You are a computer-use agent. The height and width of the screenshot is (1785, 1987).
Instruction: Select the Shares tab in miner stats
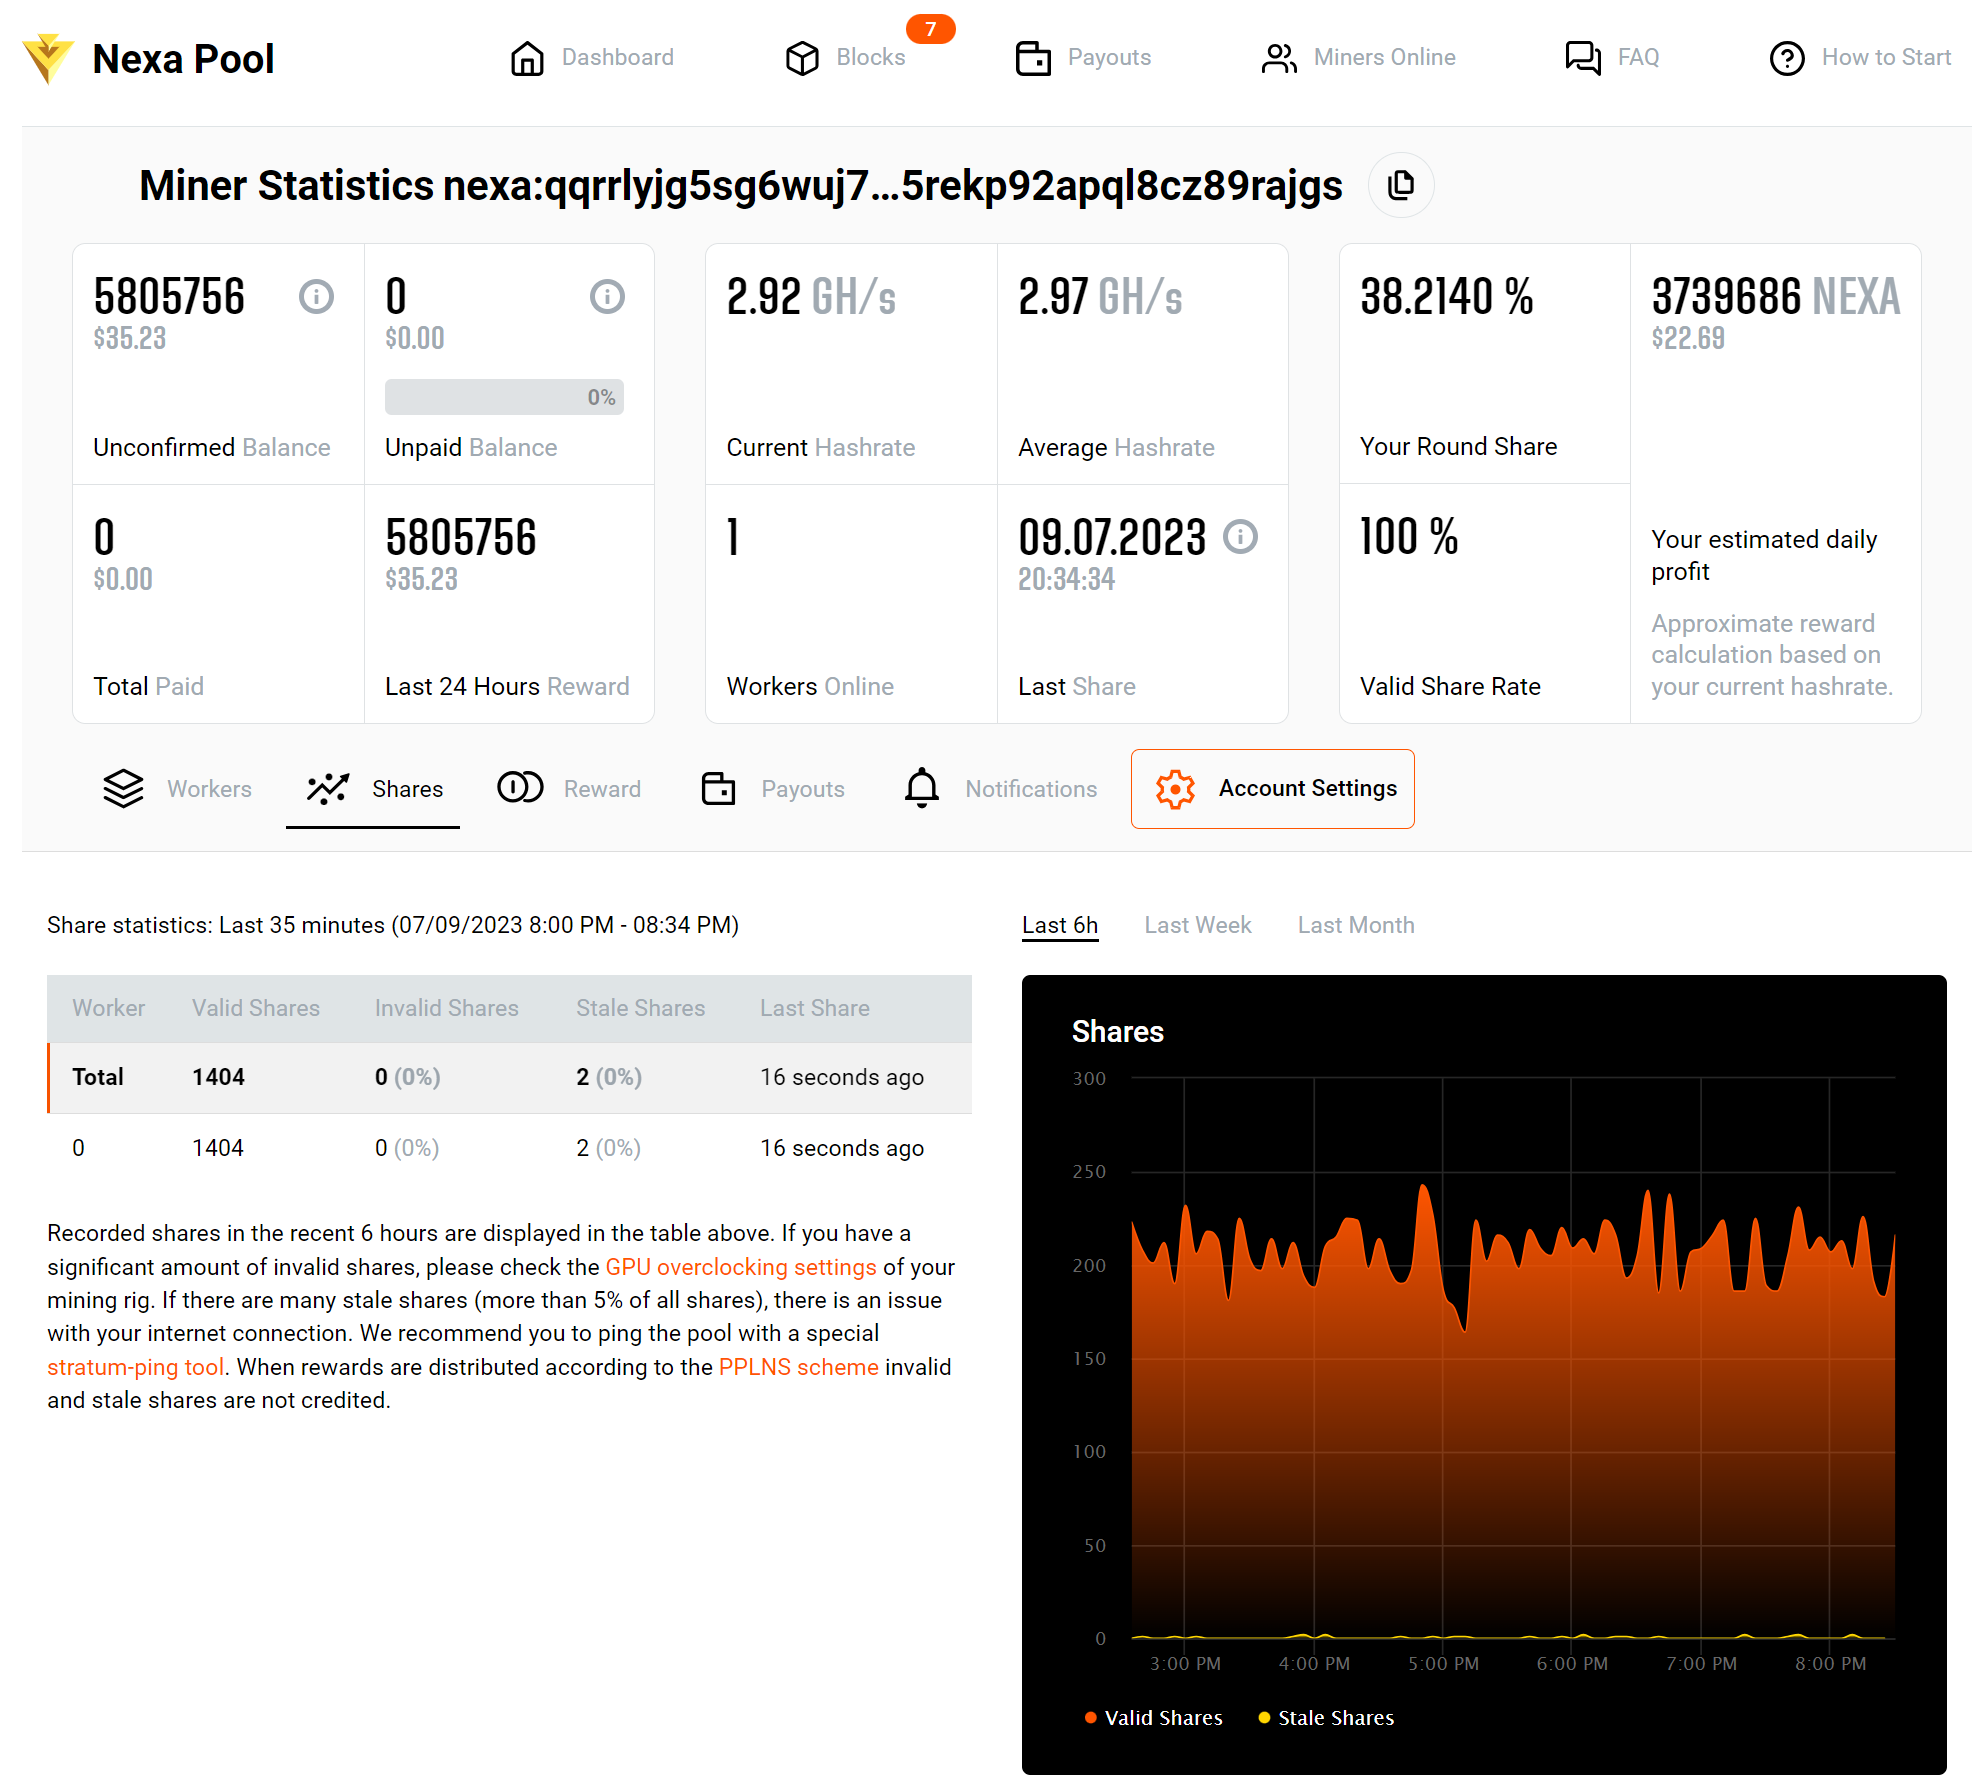tap(372, 789)
